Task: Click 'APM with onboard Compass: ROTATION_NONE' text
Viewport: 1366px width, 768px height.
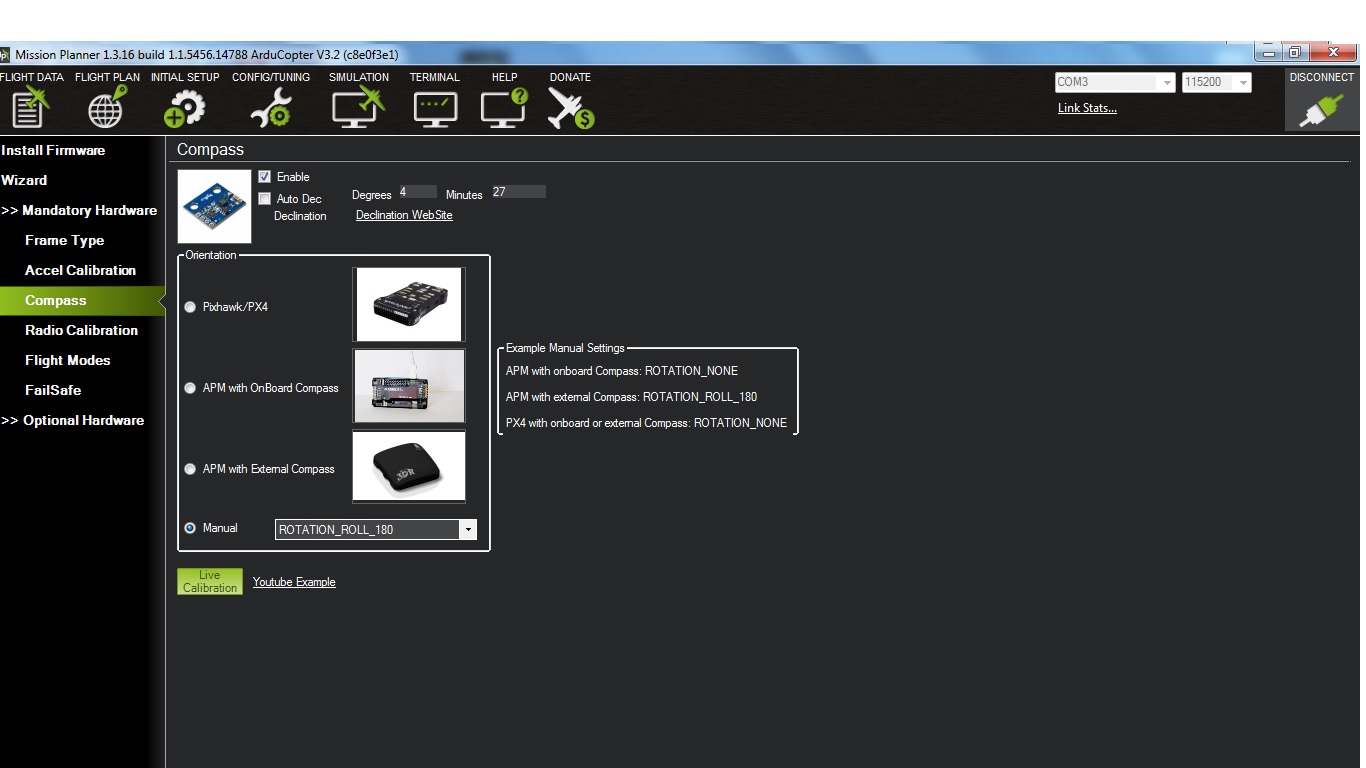Action: click(x=622, y=371)
